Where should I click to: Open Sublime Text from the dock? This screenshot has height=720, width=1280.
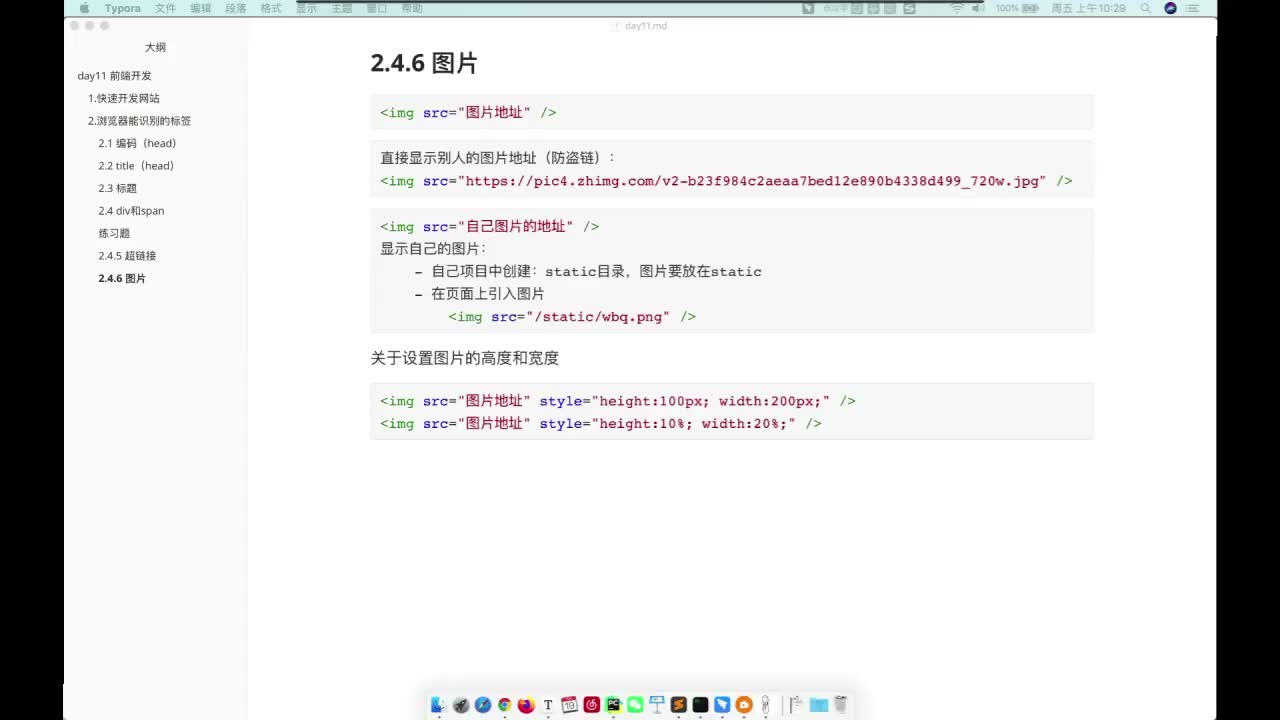pyautogui.click(x=679, y=705)
